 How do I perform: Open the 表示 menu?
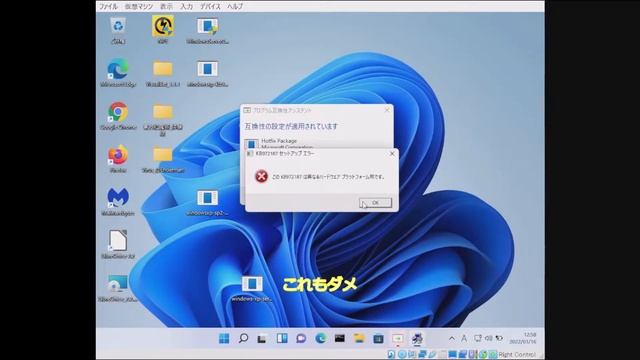tap(166, 7)
